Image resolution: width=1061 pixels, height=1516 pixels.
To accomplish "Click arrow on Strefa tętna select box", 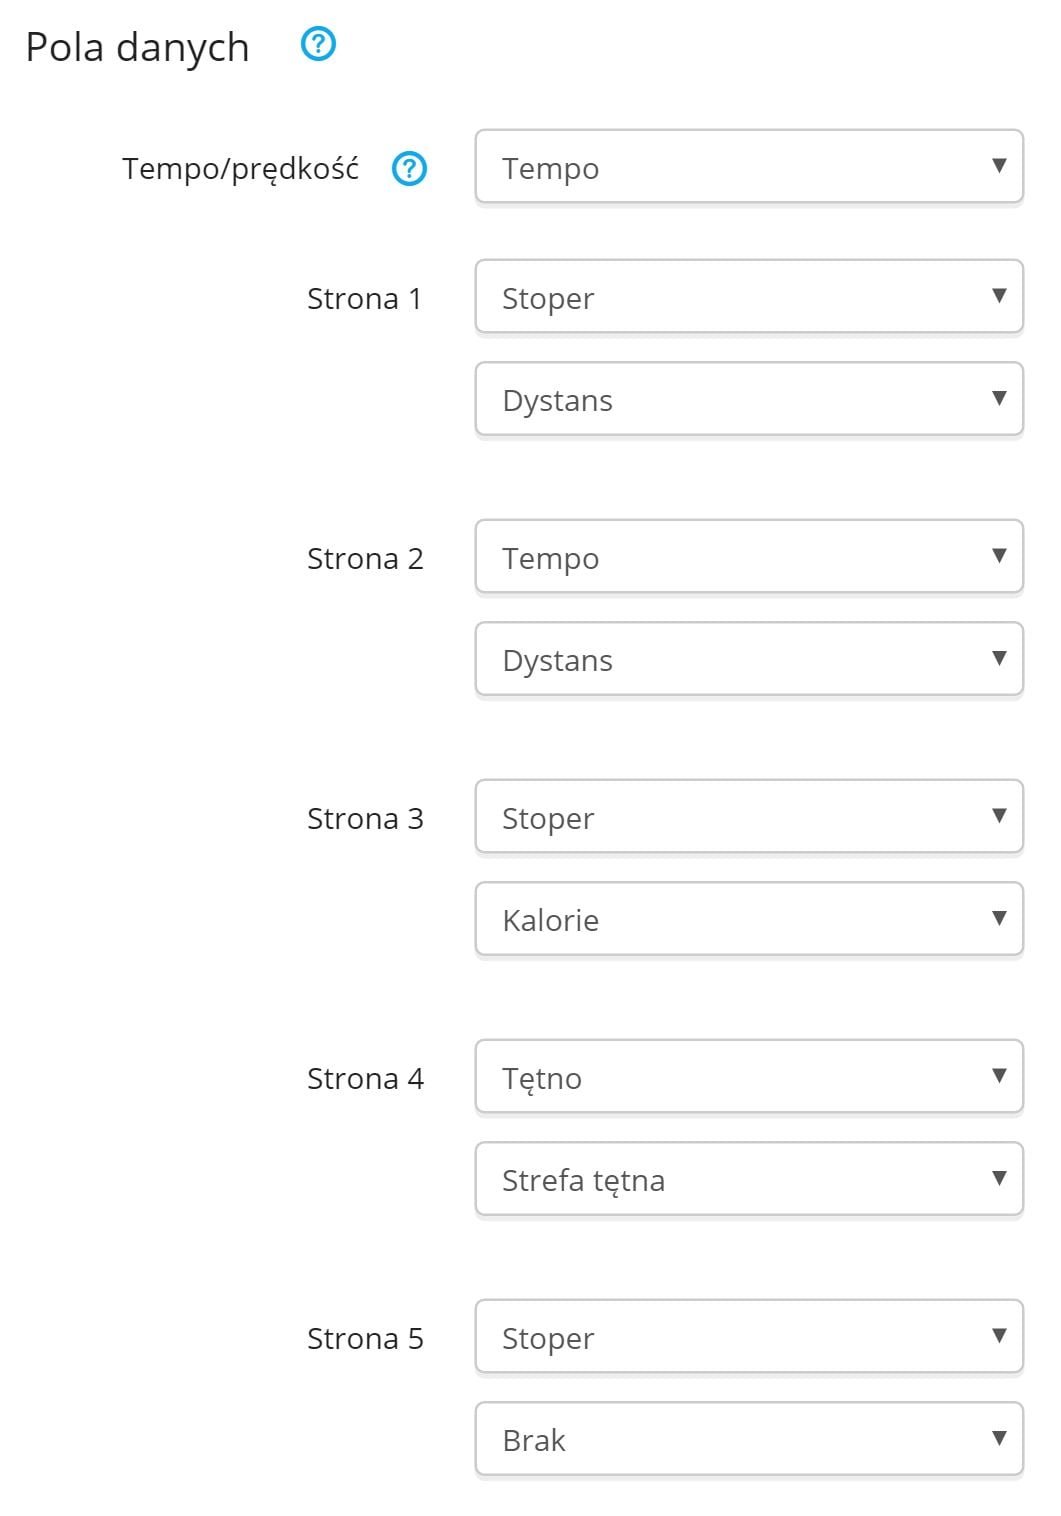I will [998, 1178].
